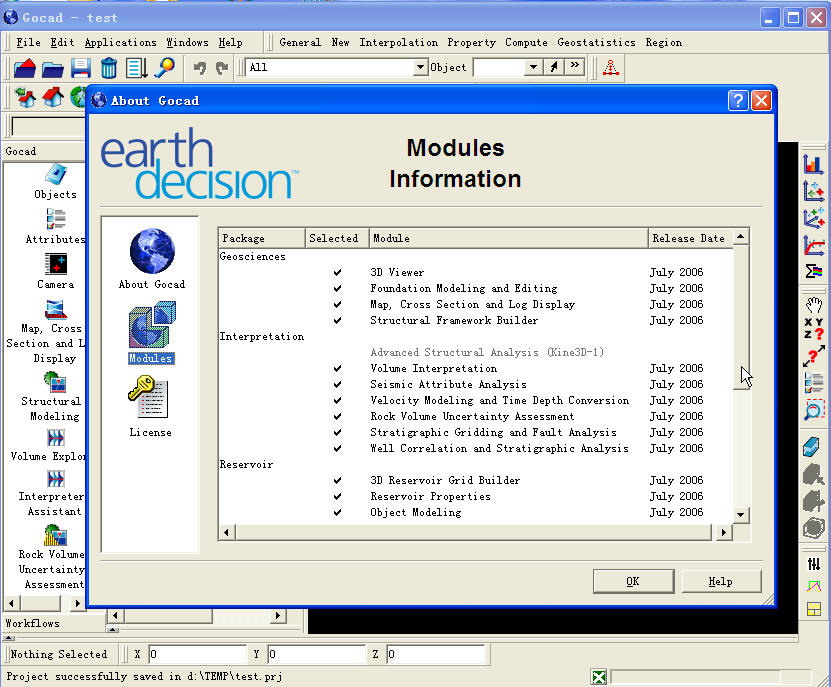Click the green X icon in the status bar
The height and width of the screenshot is (687, 831).
coord(599,677)
